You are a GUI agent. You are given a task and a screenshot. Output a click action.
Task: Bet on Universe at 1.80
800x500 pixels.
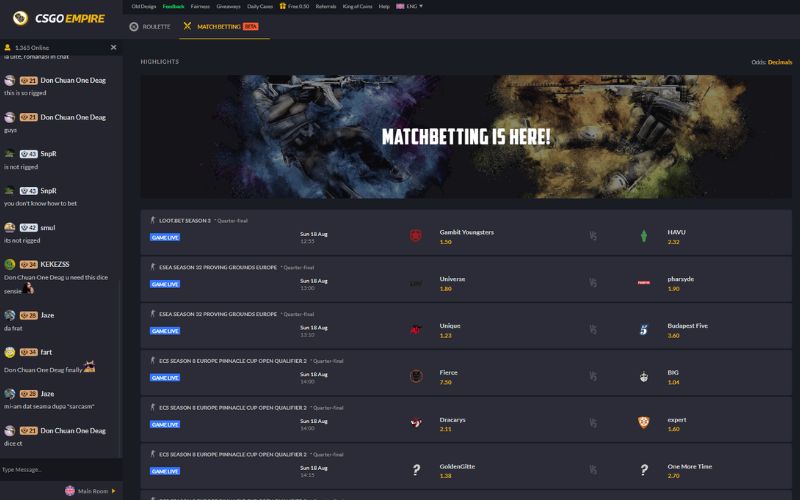pos(445,289)
